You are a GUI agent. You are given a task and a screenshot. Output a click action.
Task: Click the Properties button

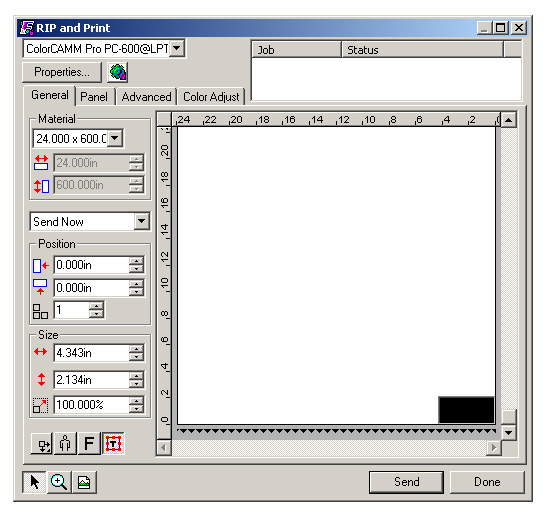(62, 72)
